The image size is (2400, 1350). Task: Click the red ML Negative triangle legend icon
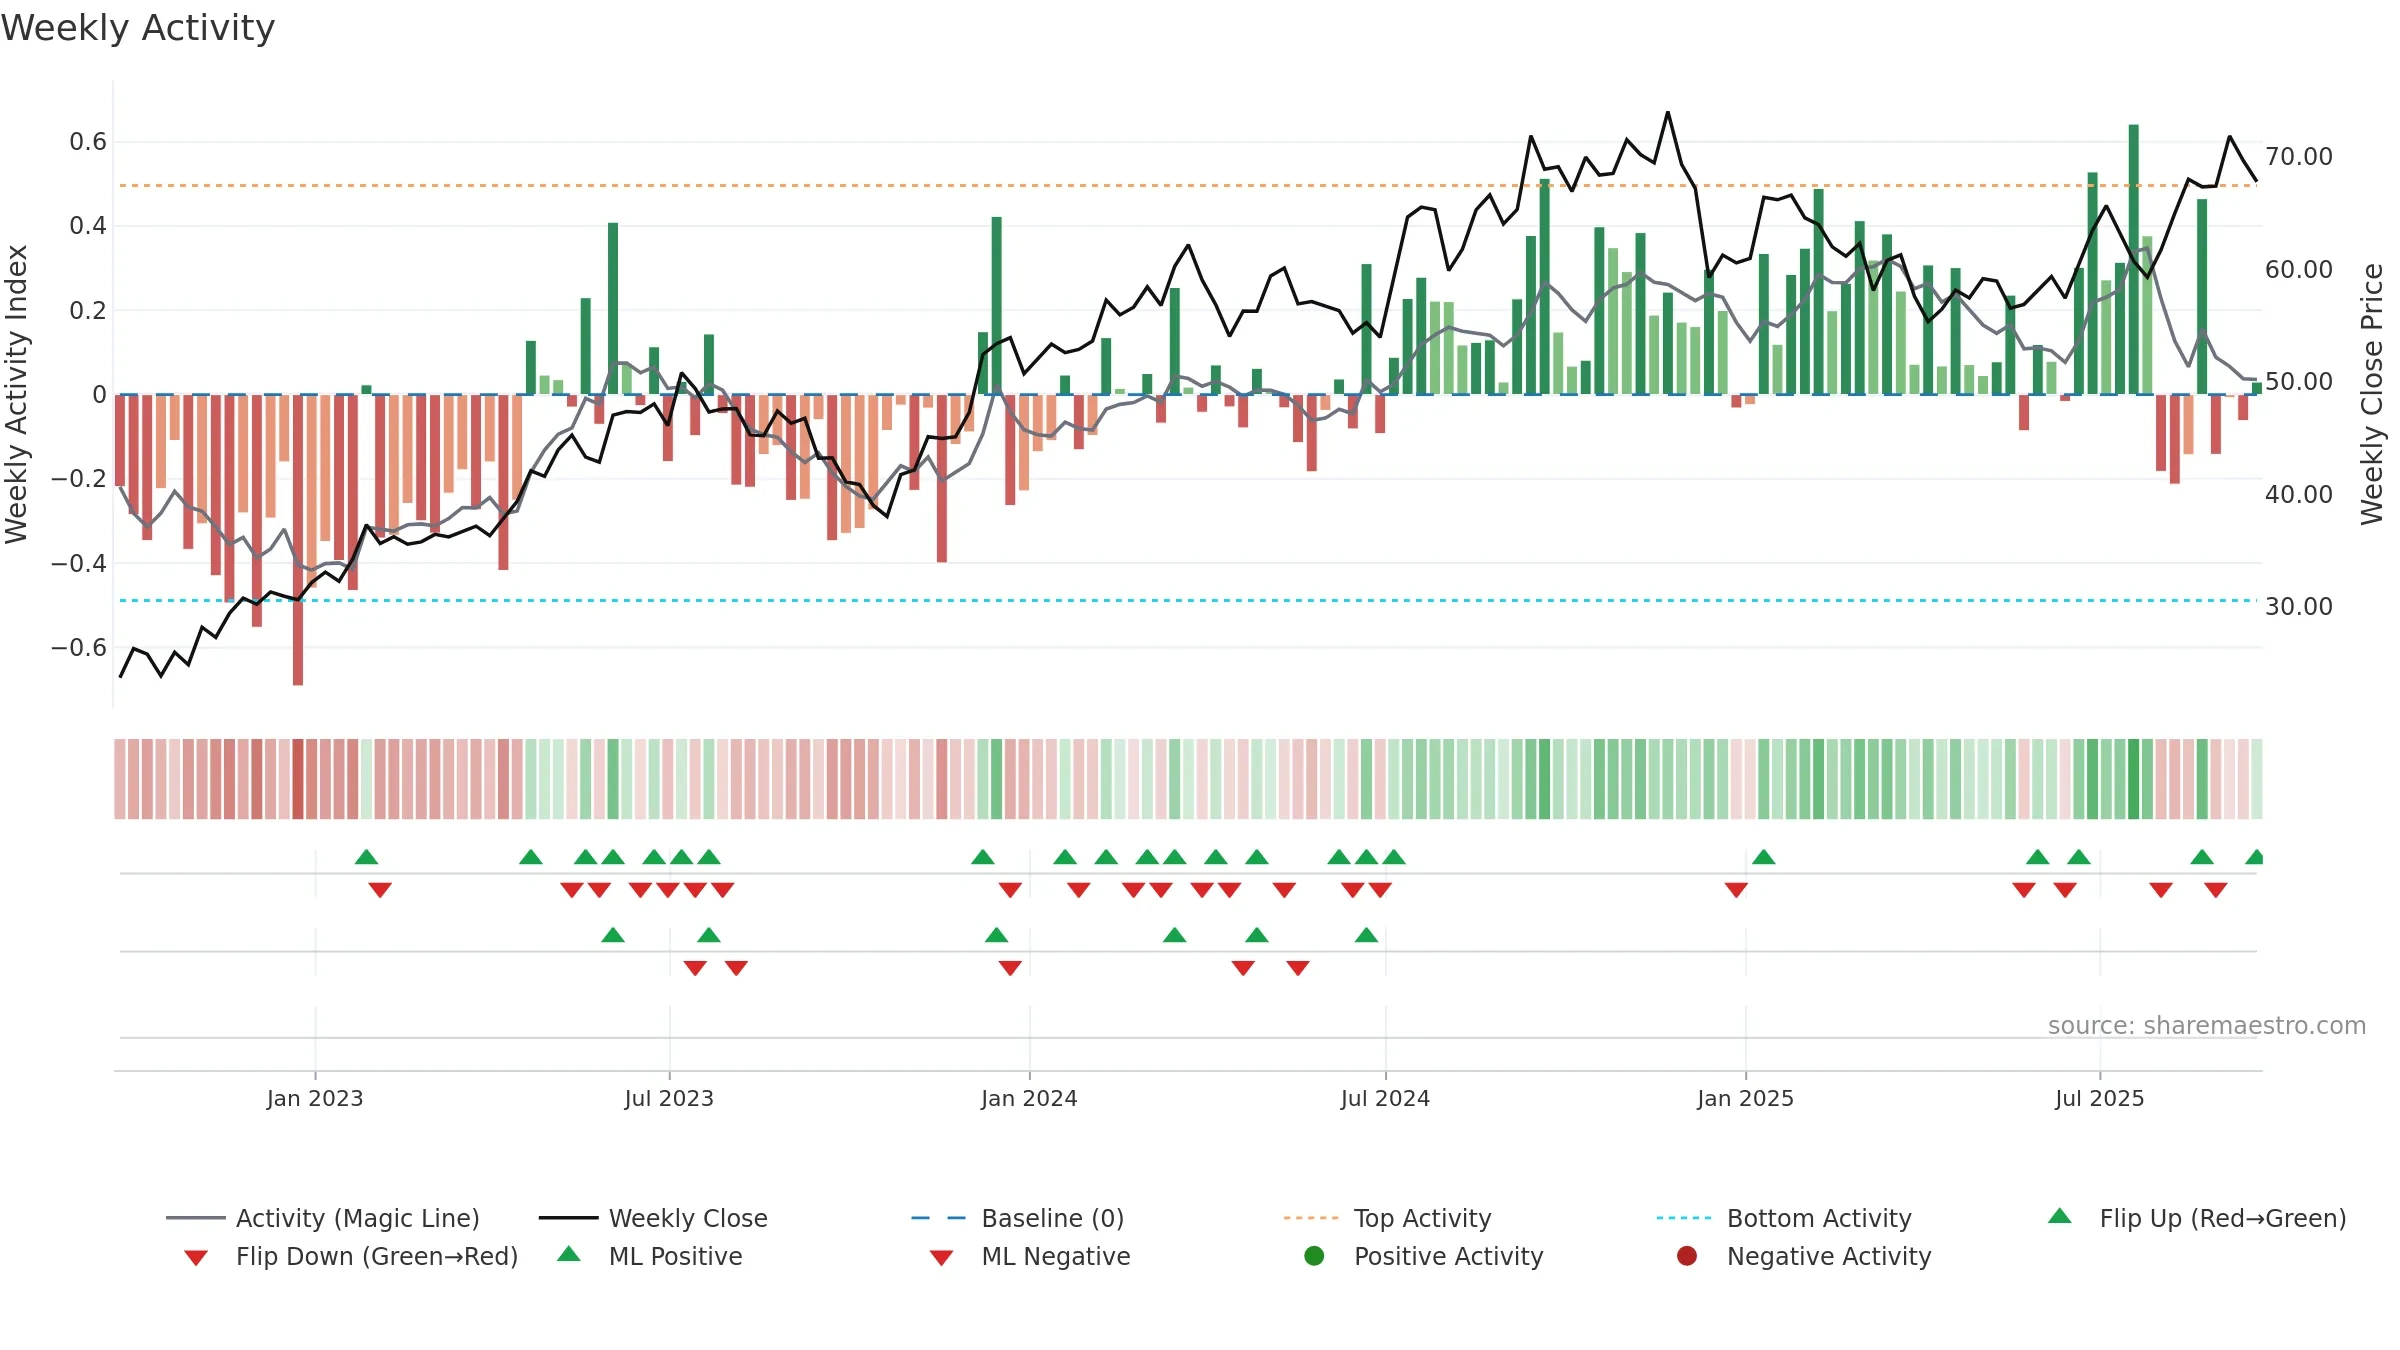coord(942,1258)
